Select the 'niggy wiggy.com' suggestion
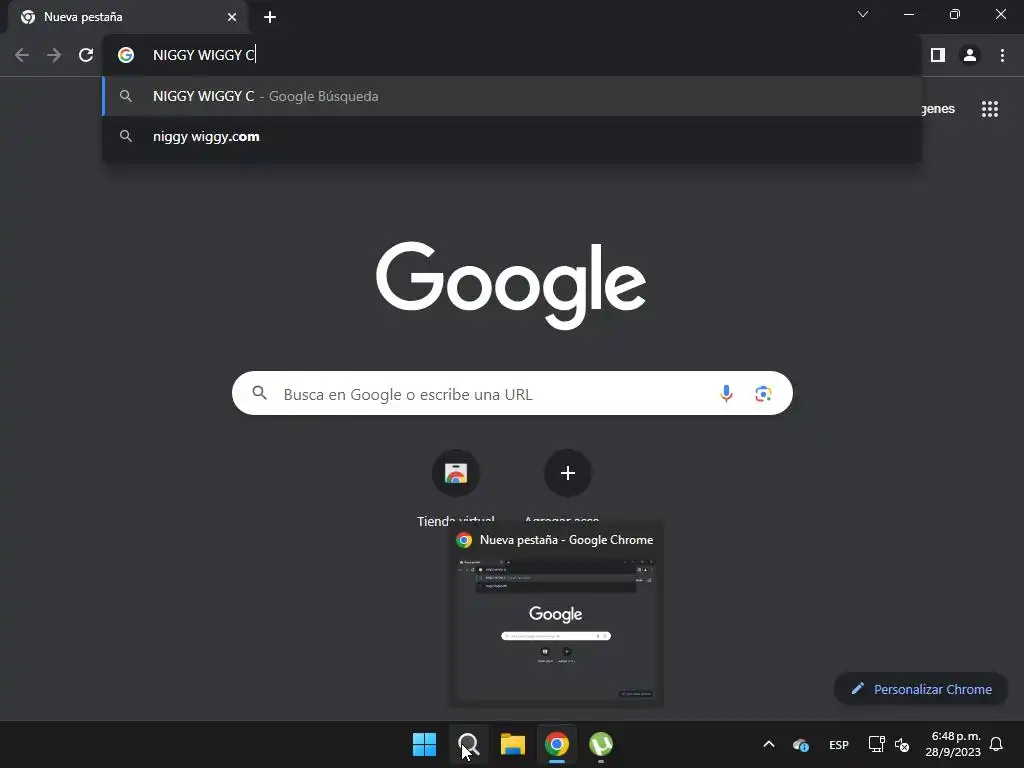Image resolution: width=1024 pixels, height=768 pixels. (x=512, y=136)
